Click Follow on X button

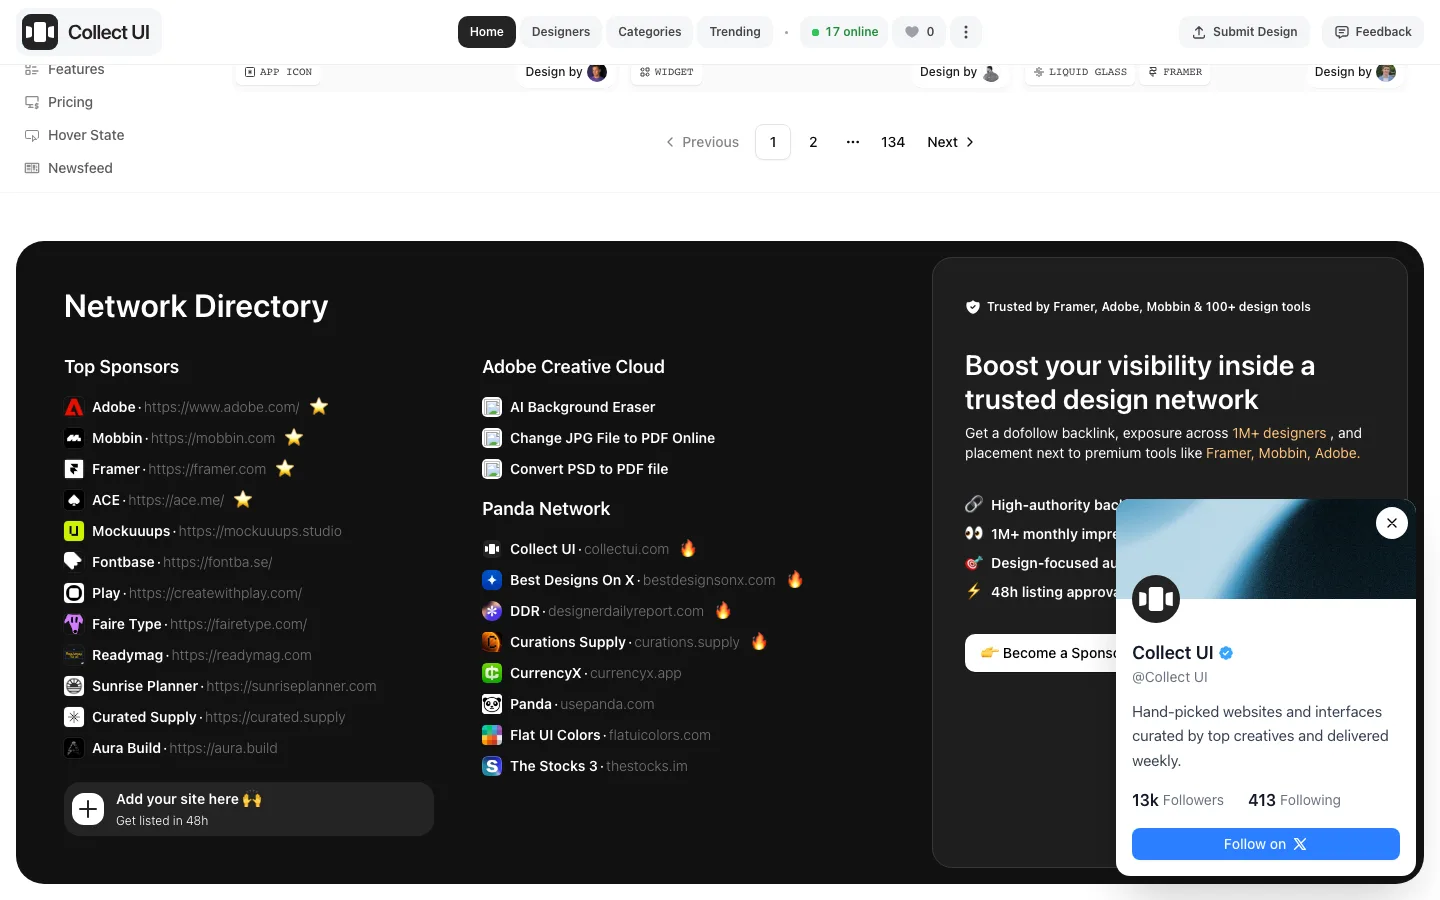point(1266,844)
